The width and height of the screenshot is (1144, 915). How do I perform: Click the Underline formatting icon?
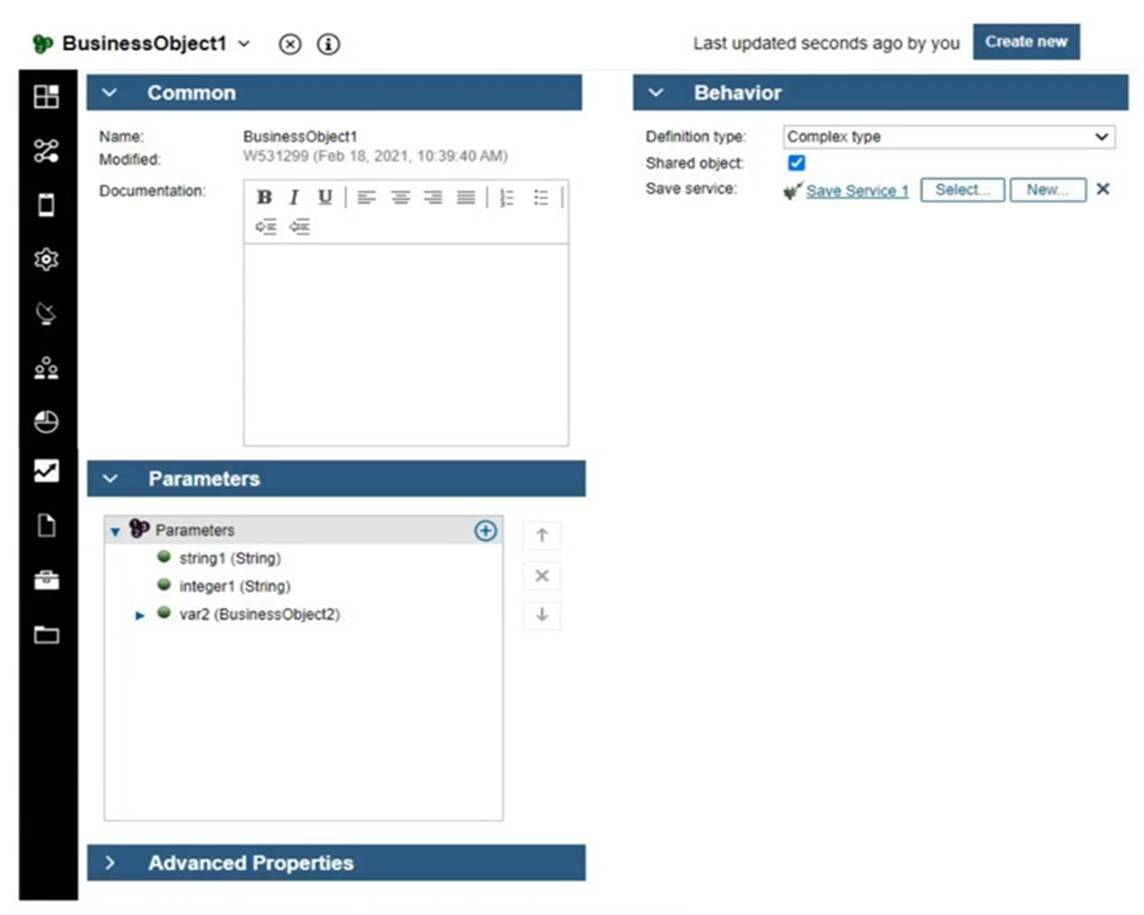325,197
